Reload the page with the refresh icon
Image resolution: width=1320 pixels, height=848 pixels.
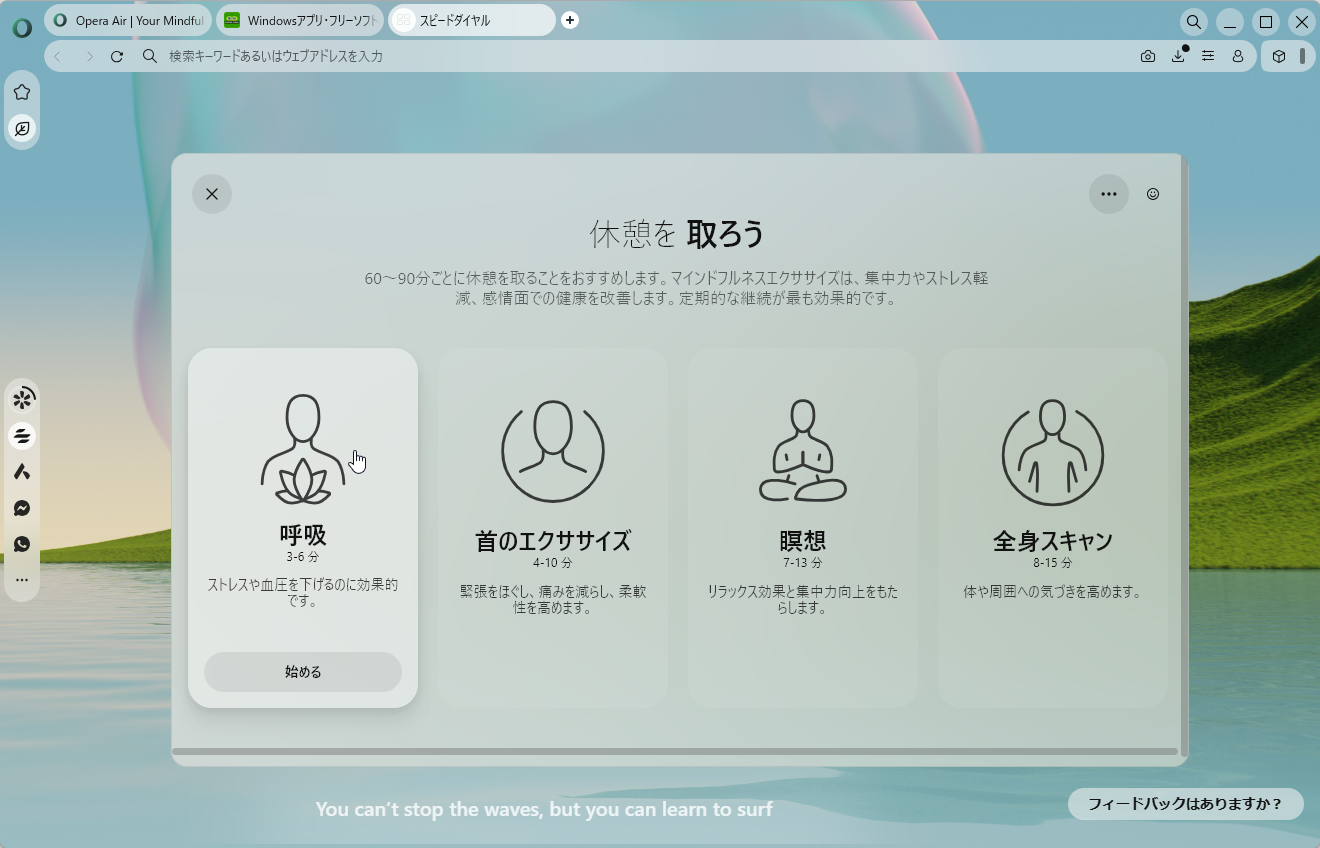(x=117, y=56)
